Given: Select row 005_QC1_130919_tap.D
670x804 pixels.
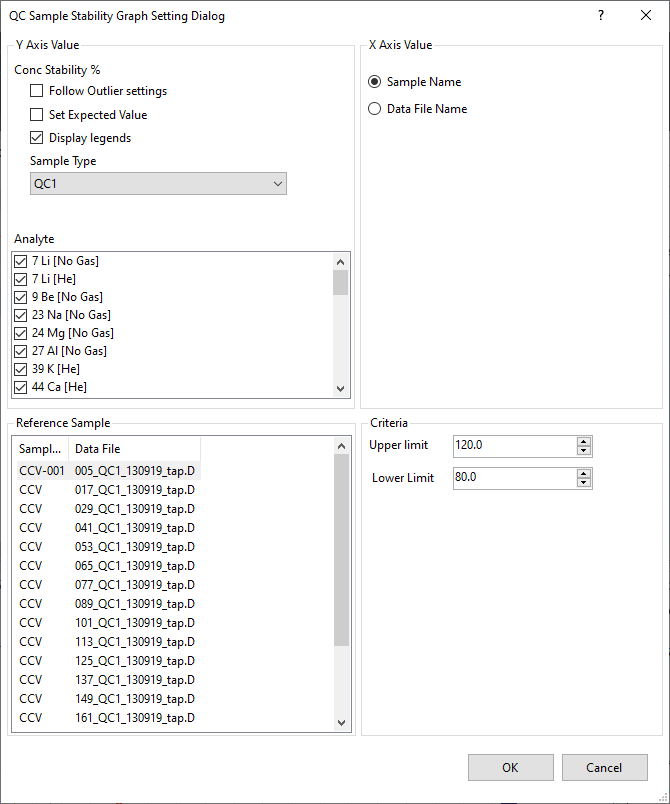Looking at the screenshot, I should coord(107,471).
